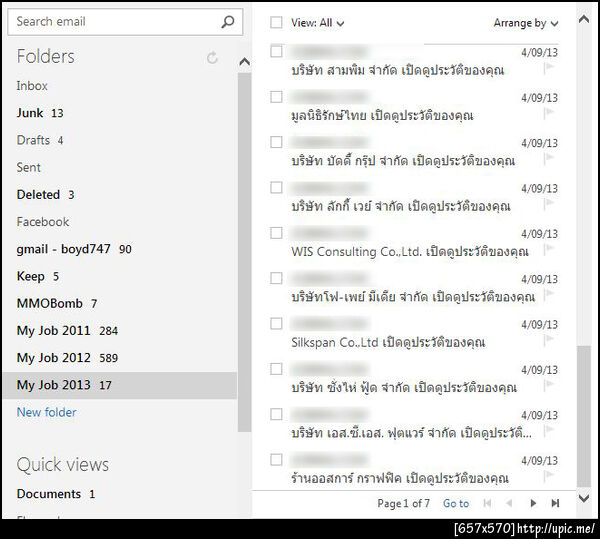600x539 pixels.
Task: Select the ร้านออสการ์ กราฟฟิค email checkbox
Action: coord(276,459)
